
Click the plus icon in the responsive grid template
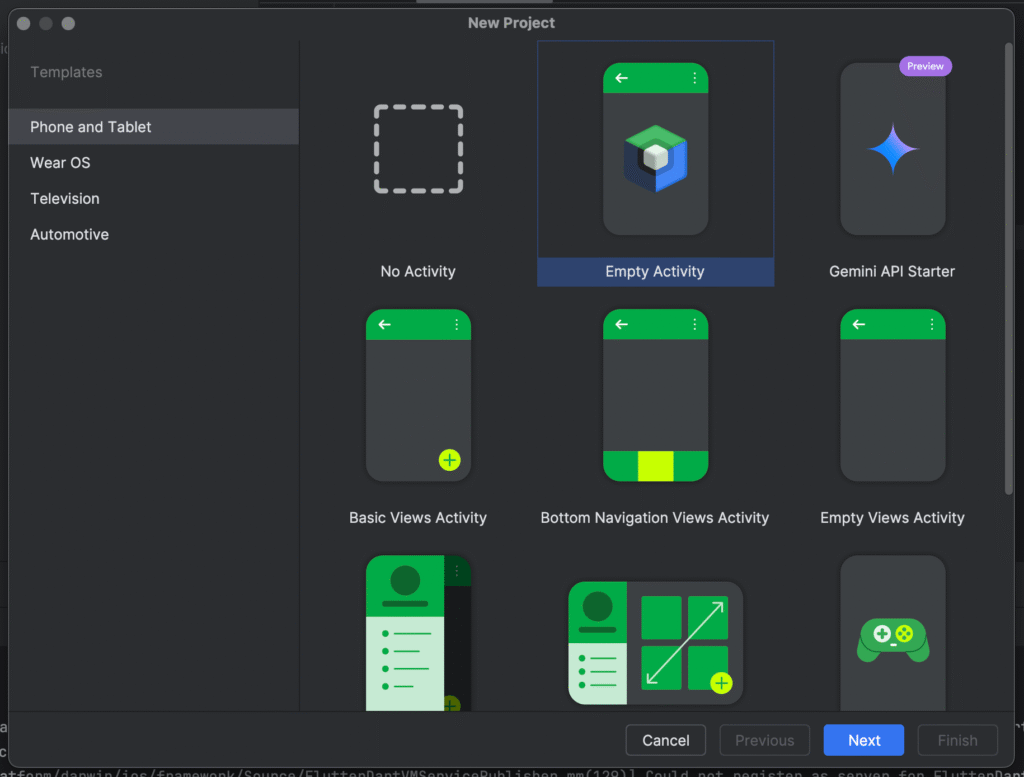[721, 683]
